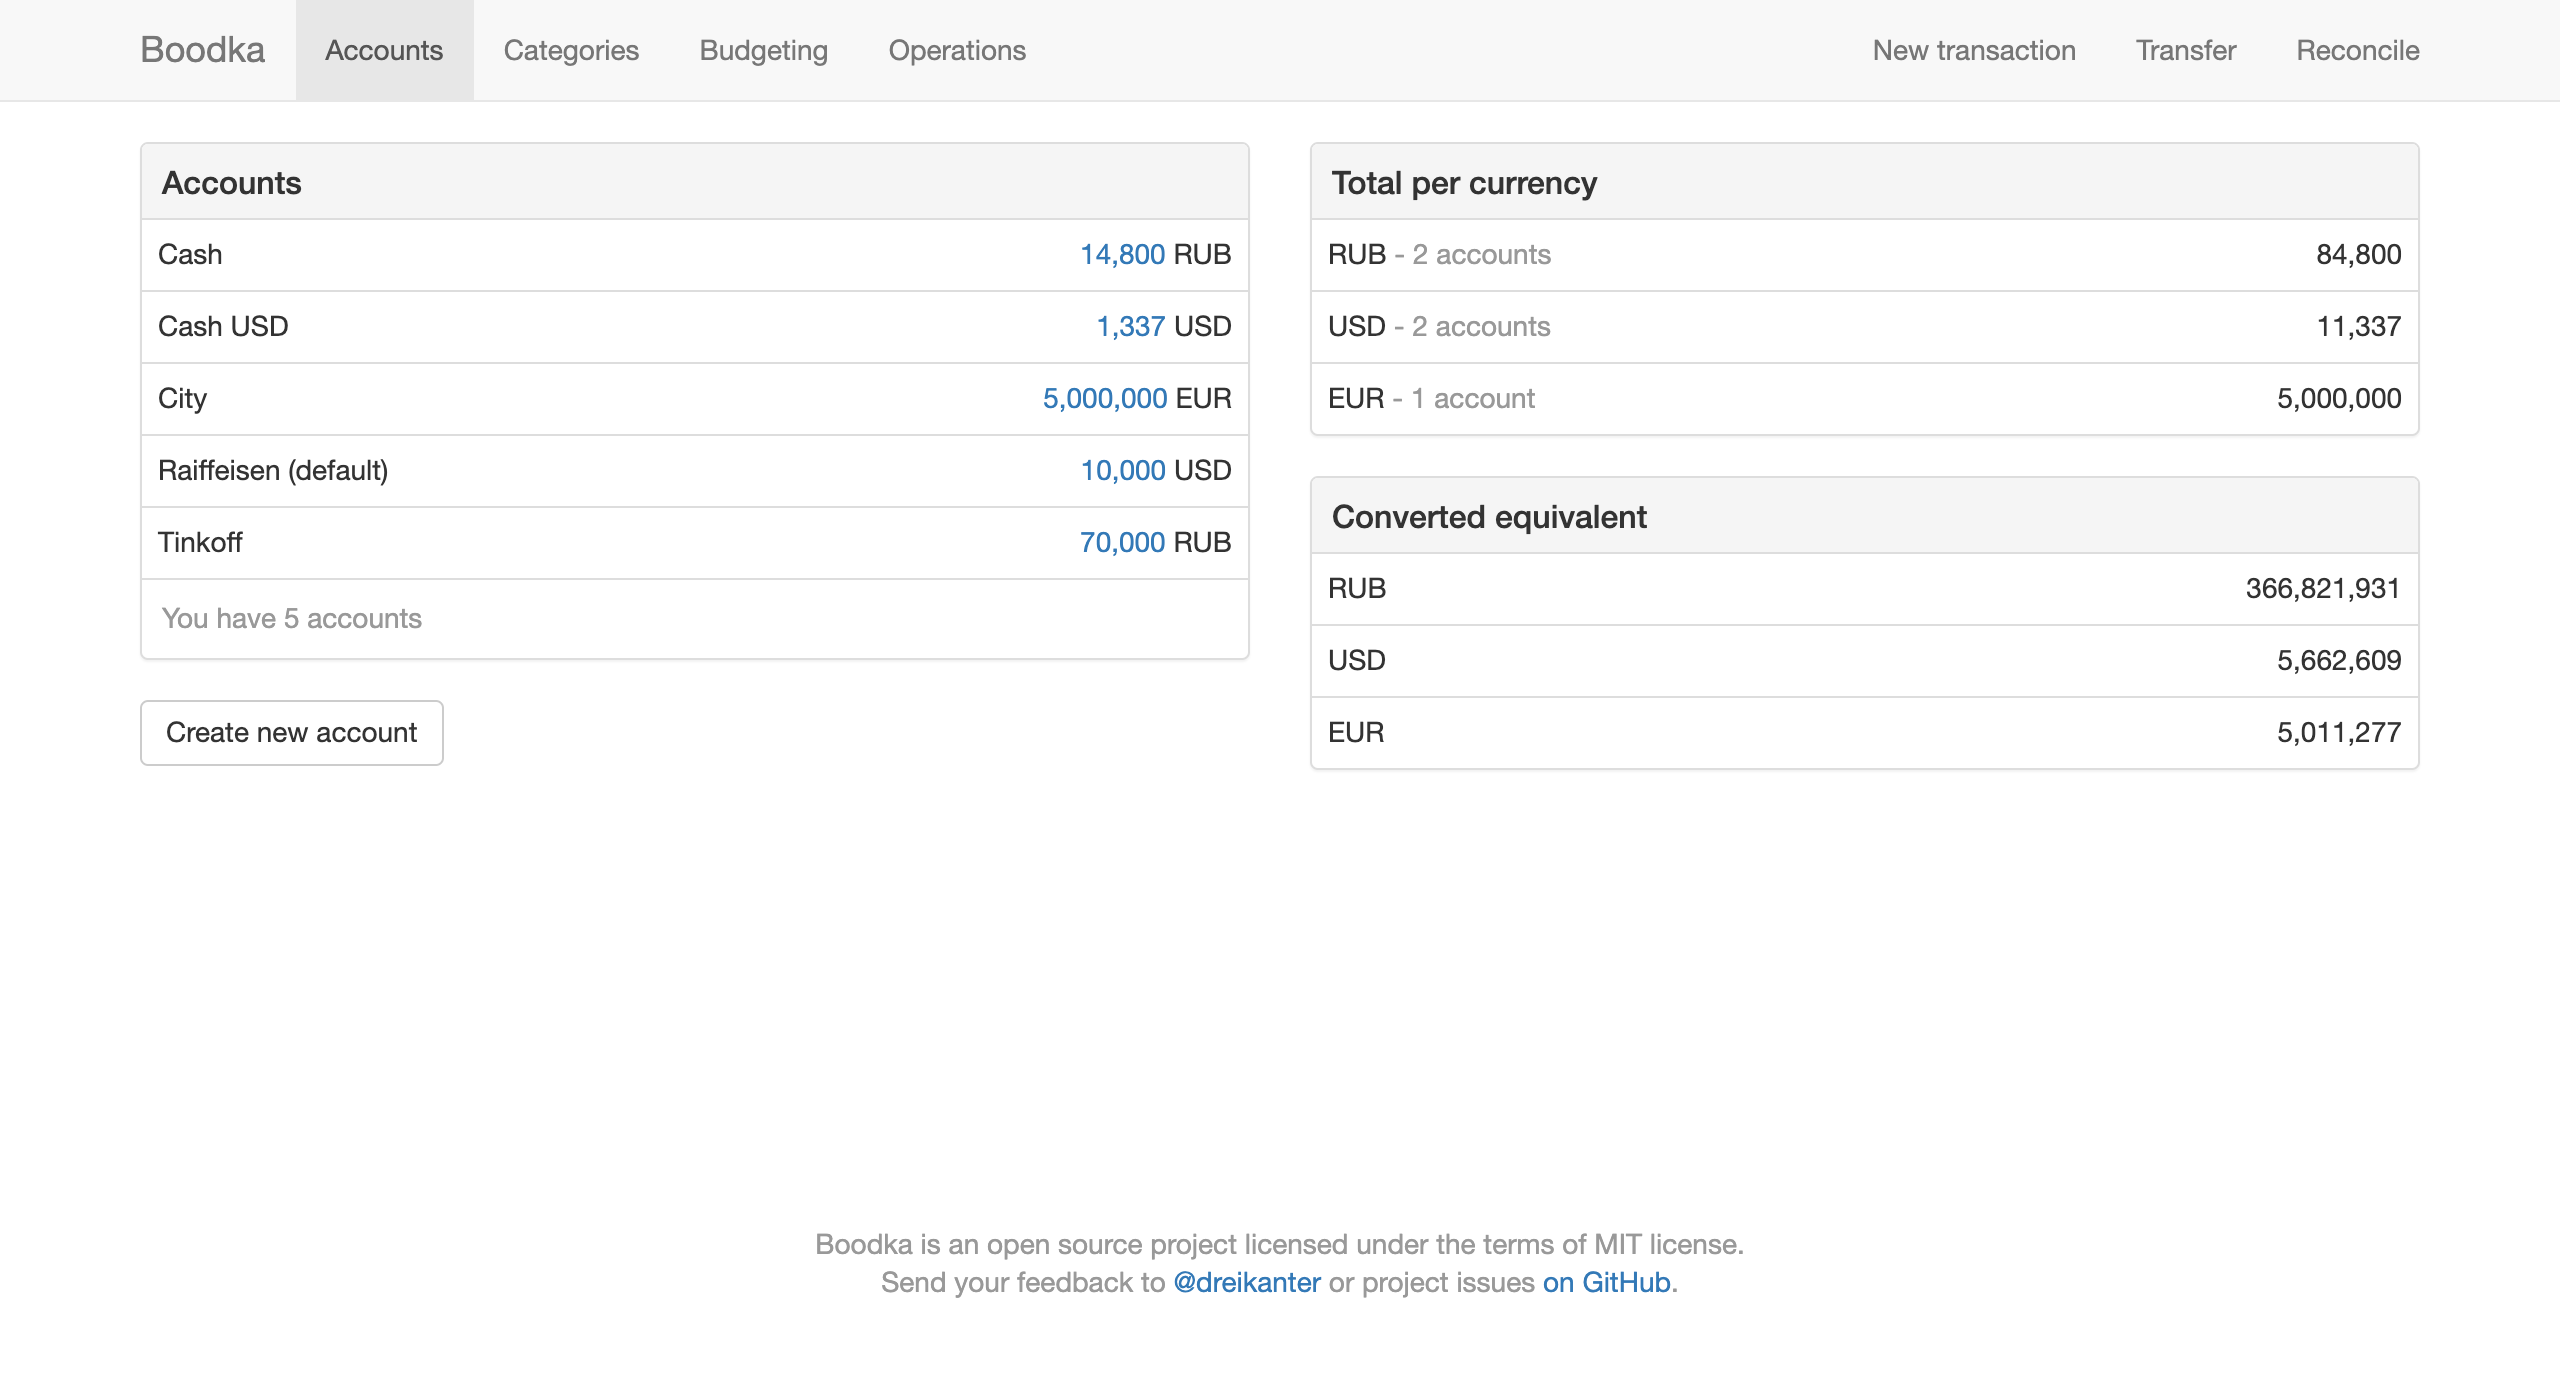The width and height of the screenshot is (2560, 1396).
Task: Select the Accounts nav tab
Action: point(384,50)
